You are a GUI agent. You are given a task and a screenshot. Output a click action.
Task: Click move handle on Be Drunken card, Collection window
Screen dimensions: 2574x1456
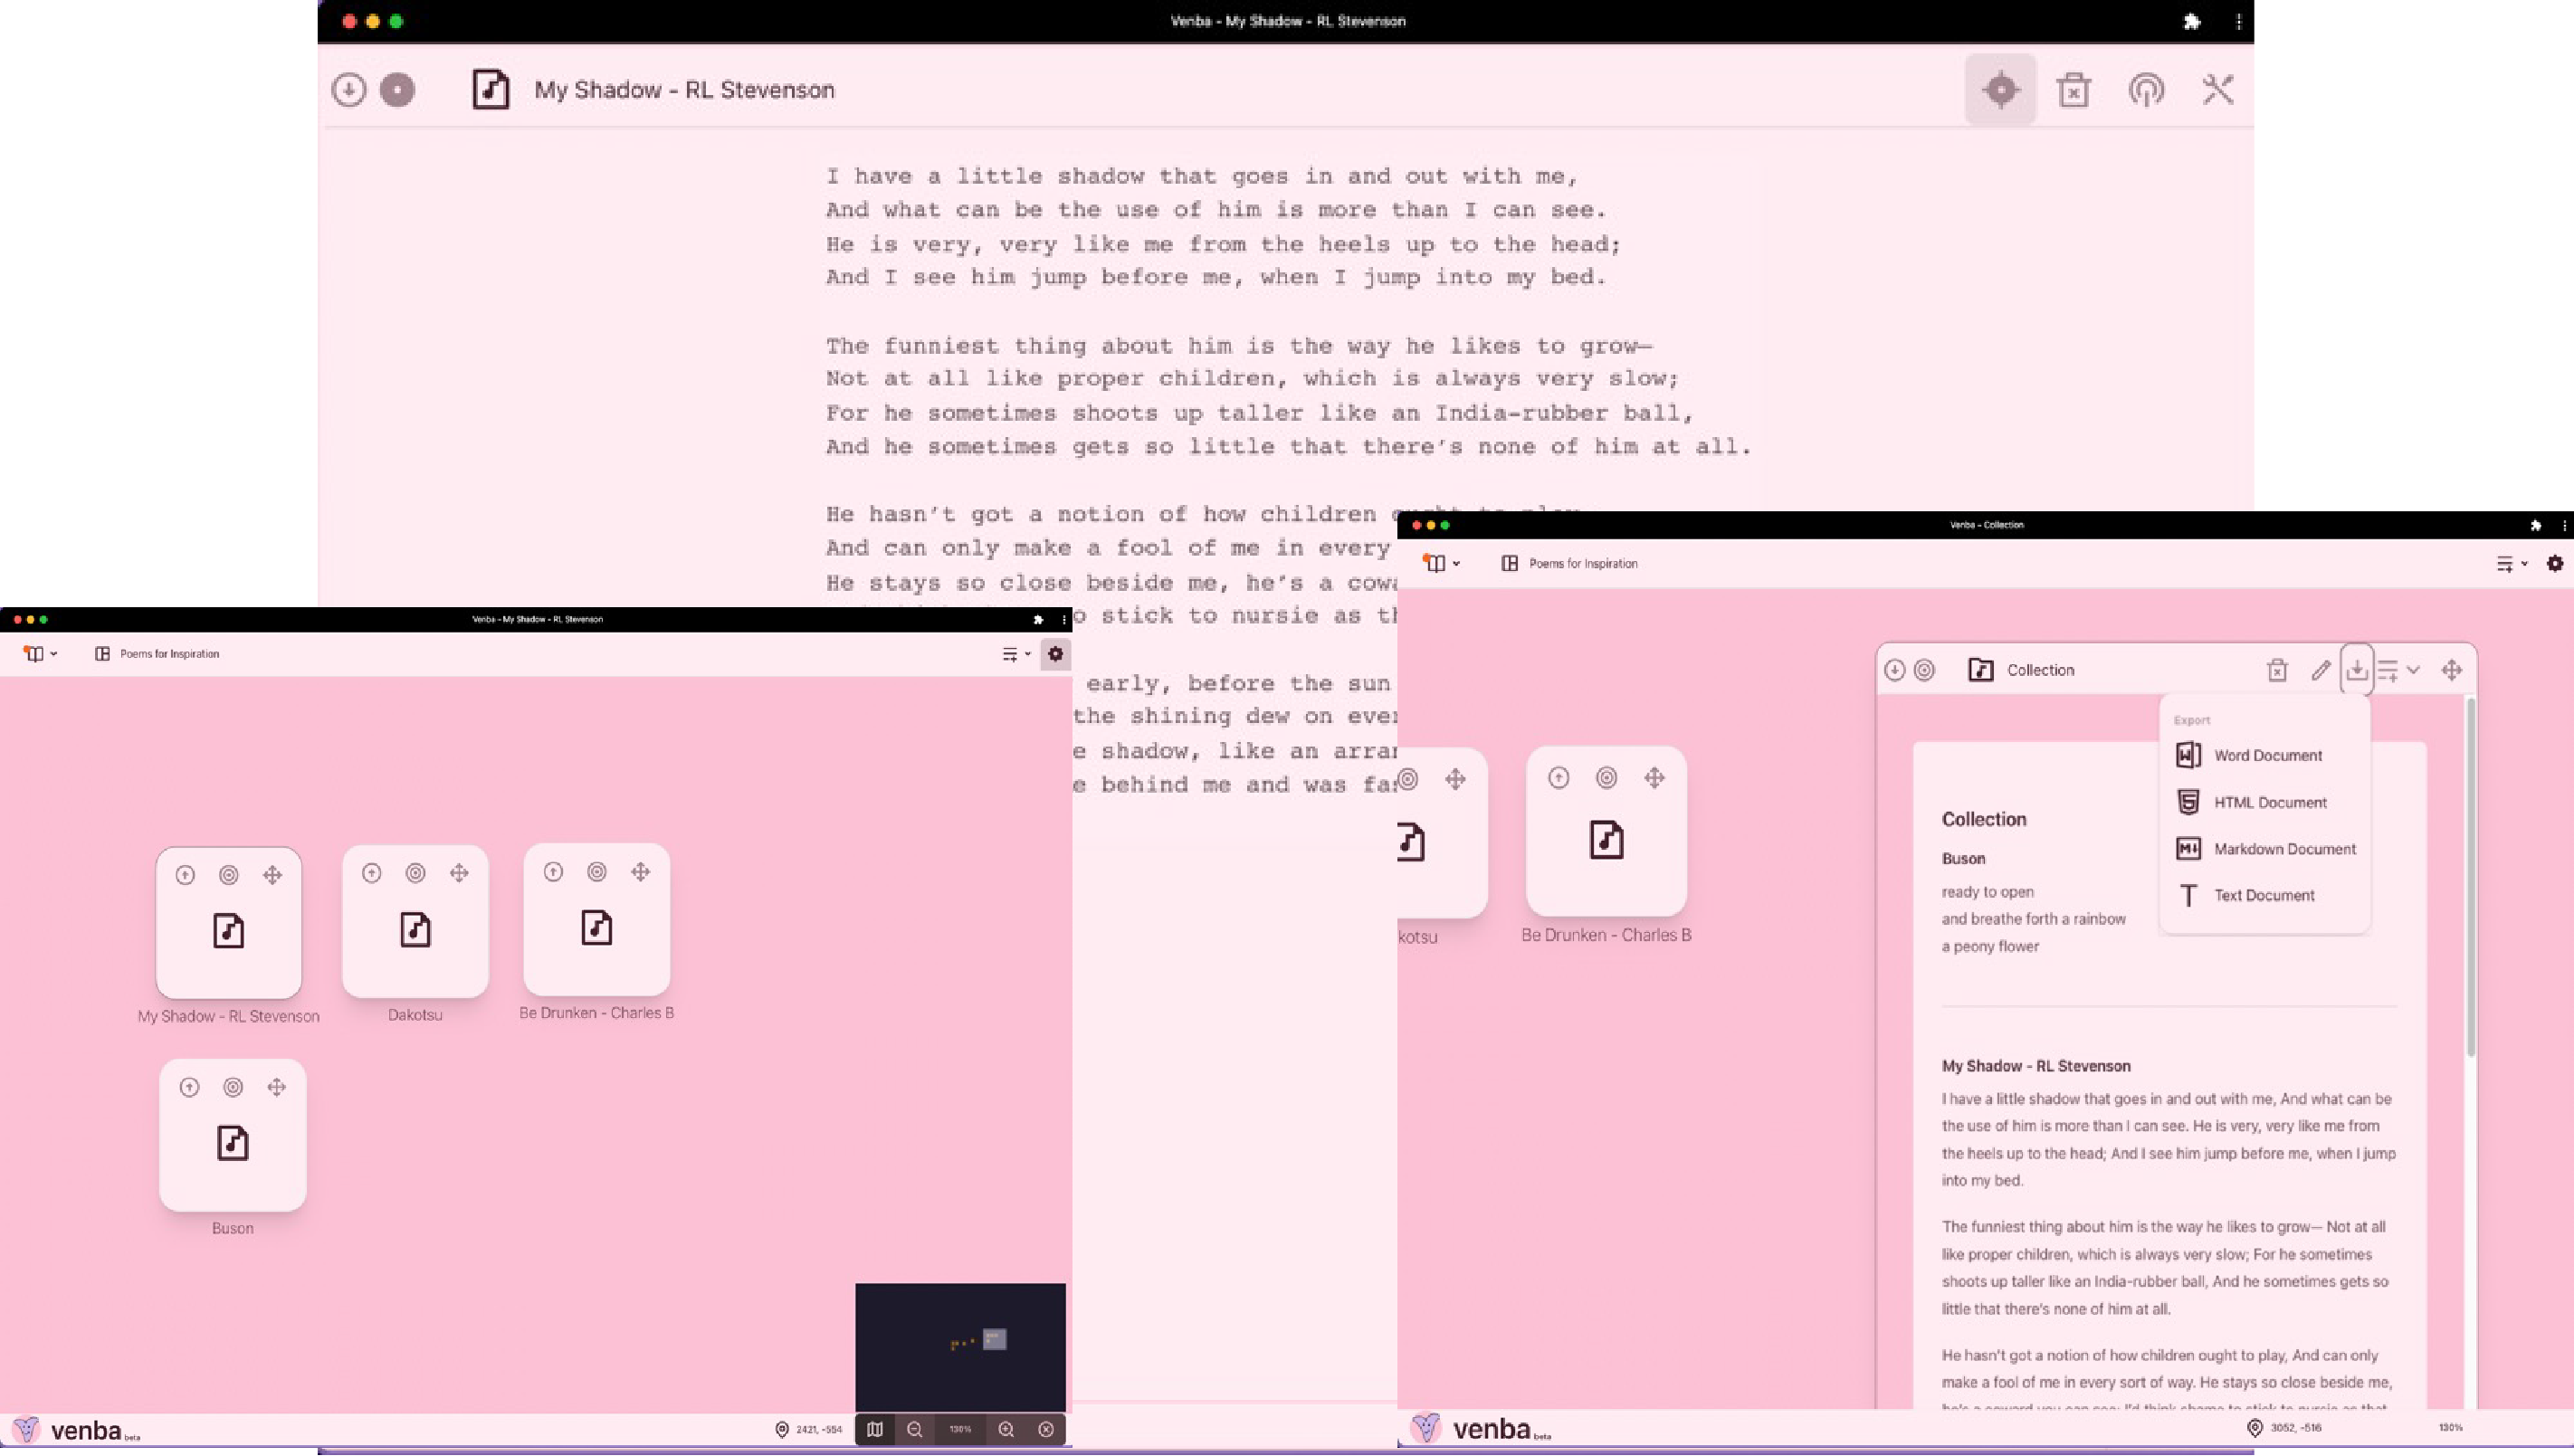1655,778
